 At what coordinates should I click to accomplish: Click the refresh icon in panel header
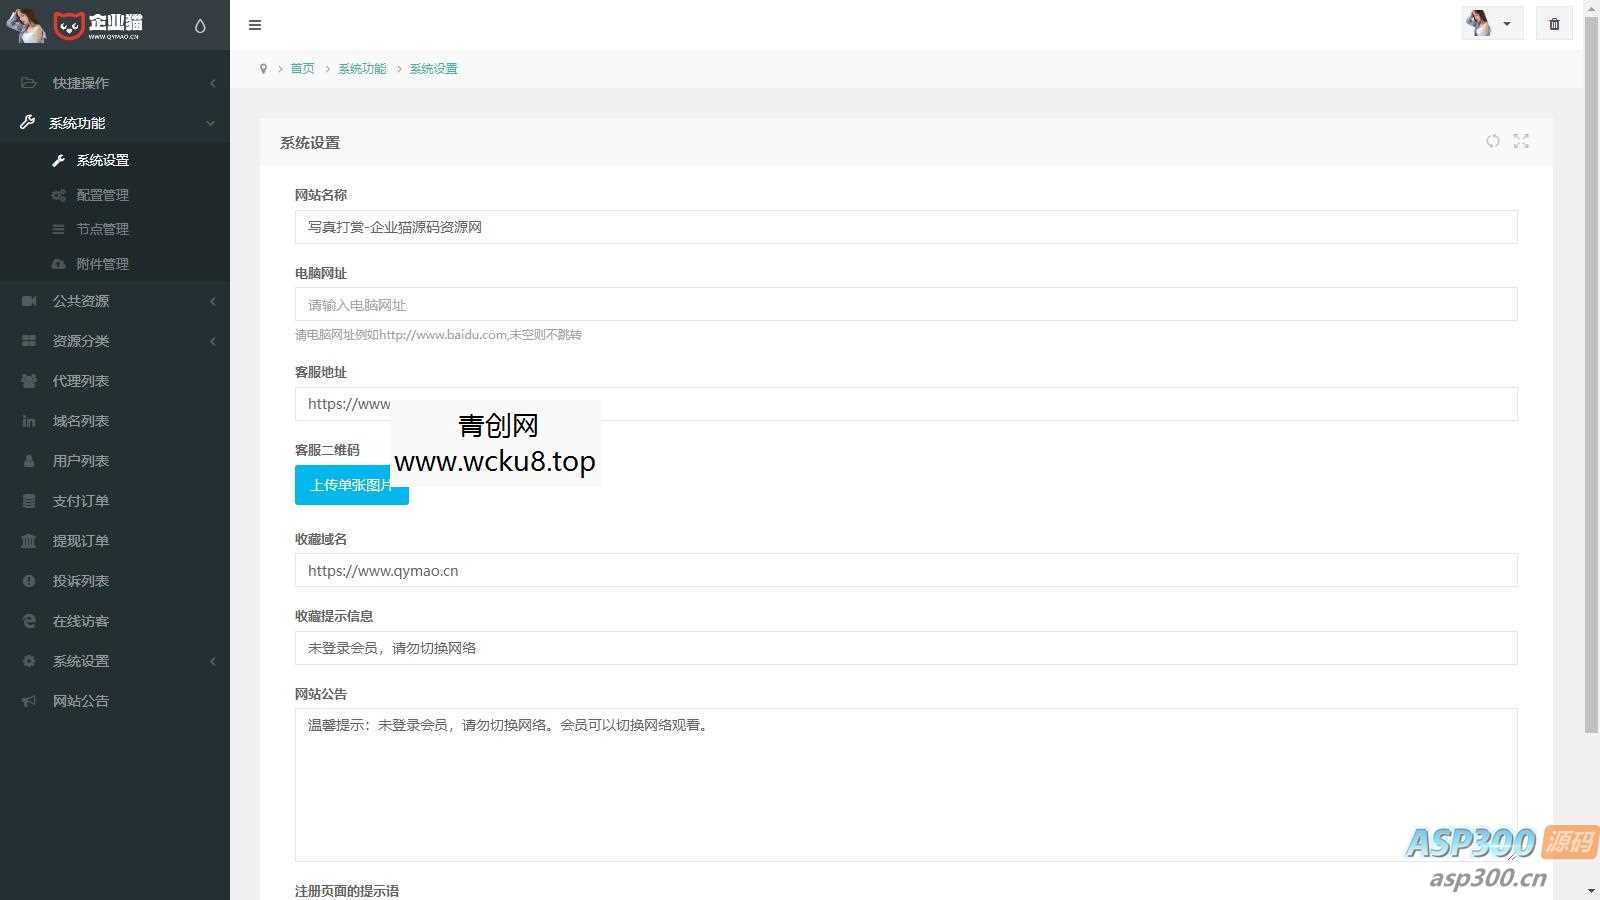click(x=1492, y=142)
